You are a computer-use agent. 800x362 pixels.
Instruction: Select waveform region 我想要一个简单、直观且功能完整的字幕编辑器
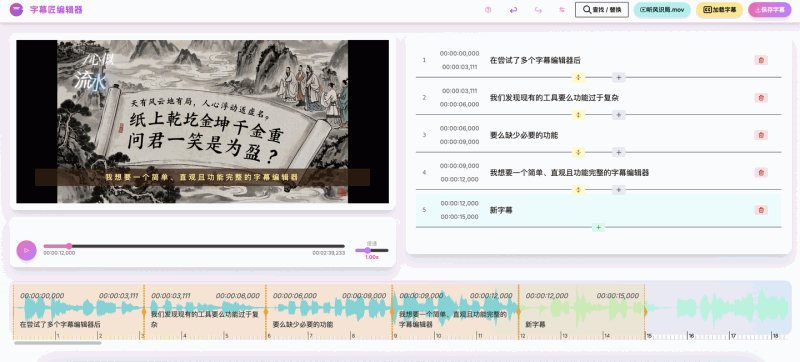tap(455, 311)
